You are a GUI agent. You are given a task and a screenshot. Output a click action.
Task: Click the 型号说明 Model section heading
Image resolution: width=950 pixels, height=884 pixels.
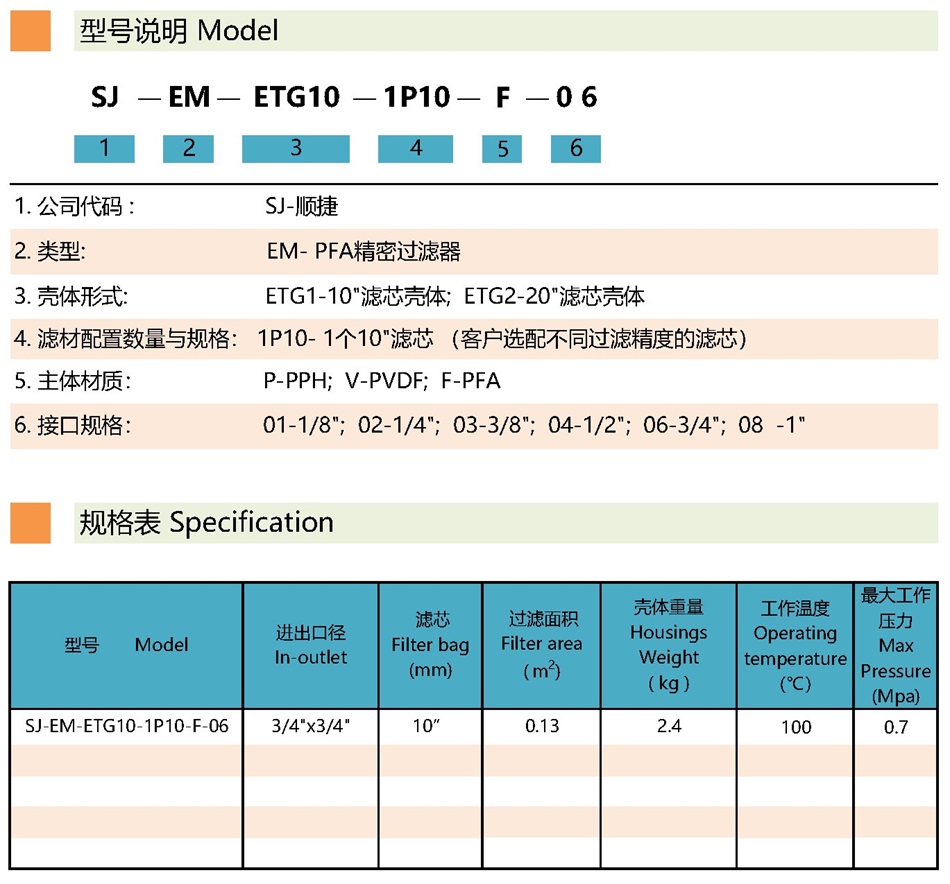pos(178,31)
